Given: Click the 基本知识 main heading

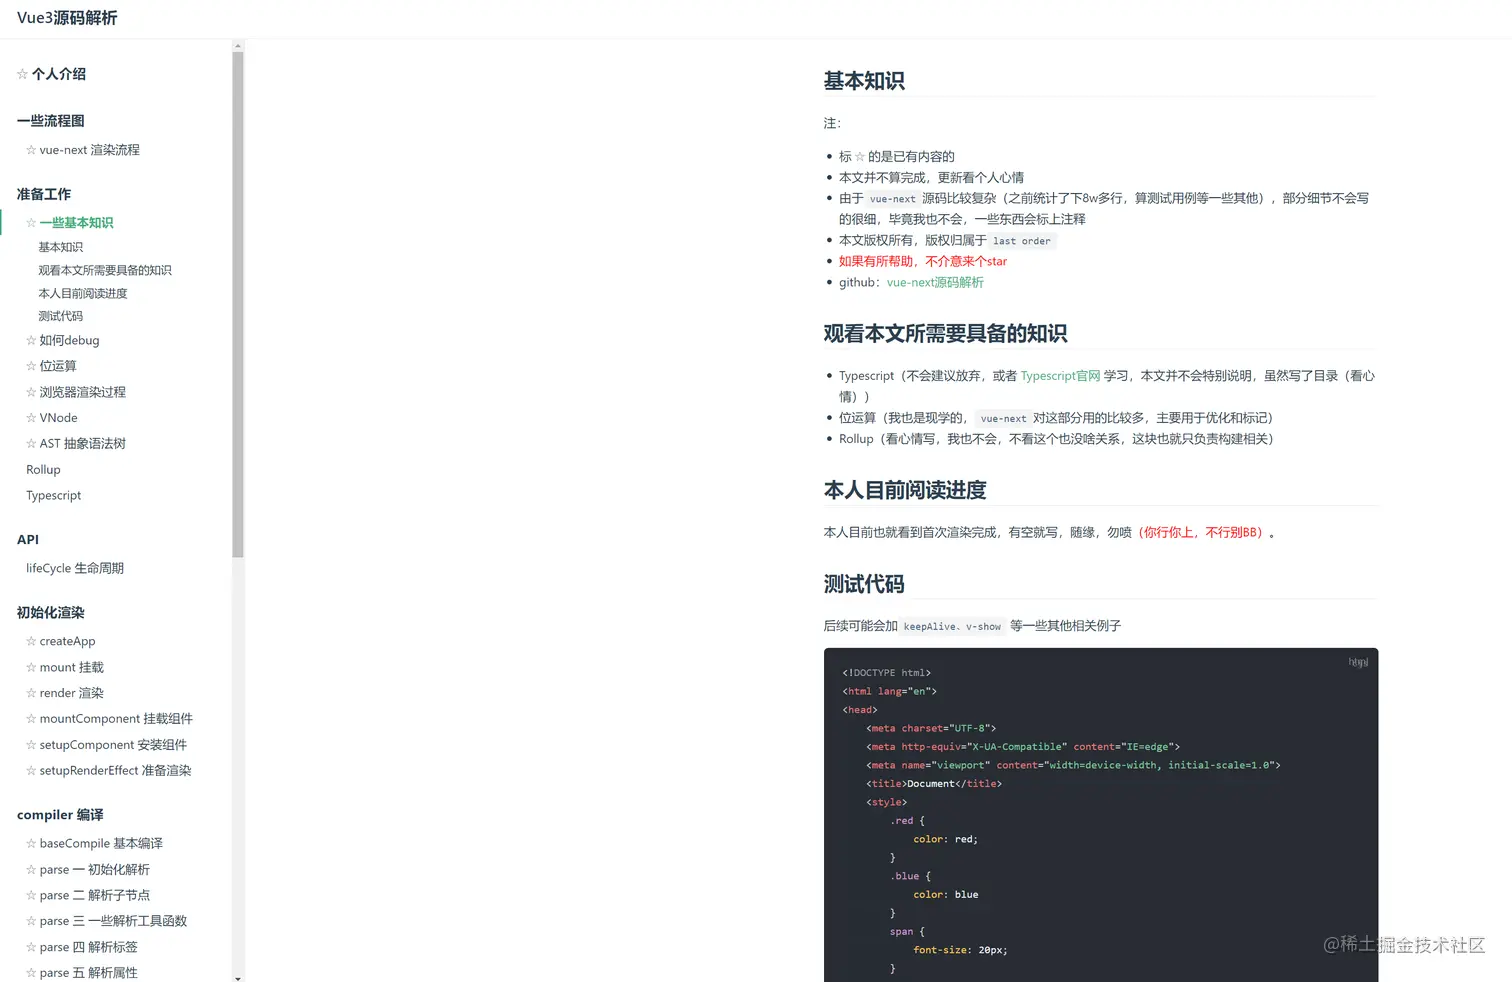Looking at the screenshot, I should 864,81.
